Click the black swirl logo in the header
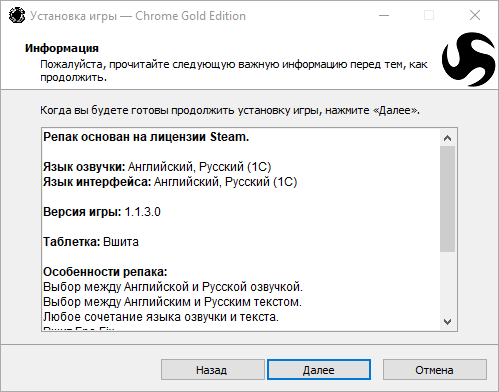499x392 pixels. (x=469, y=59)
